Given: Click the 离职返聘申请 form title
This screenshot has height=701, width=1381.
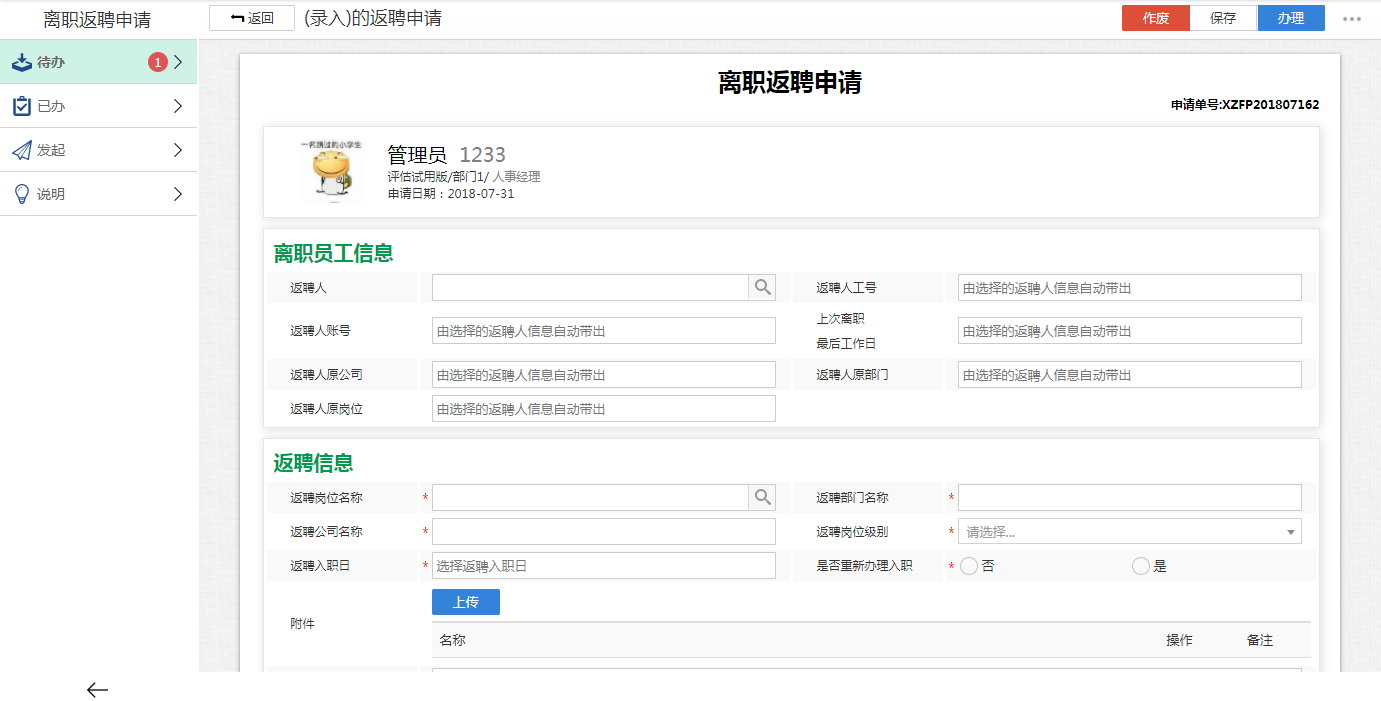Looking at the screenshot, I should (x=790, y=83).
